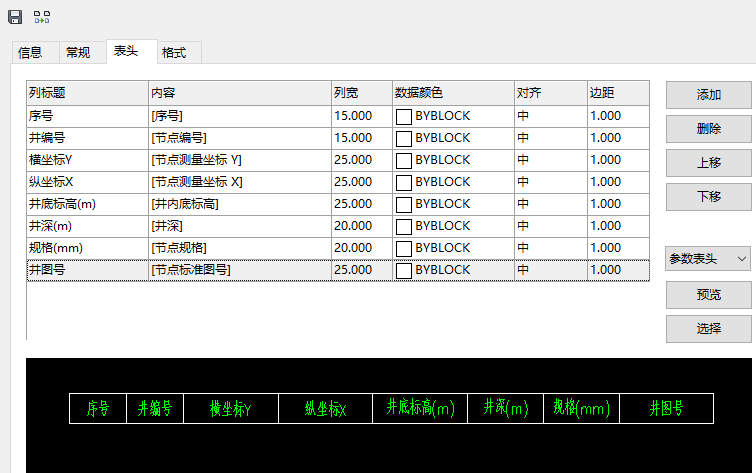Viewport: 756px width, 473px height.
Task: Click the [井内底标高] content cell
Action: (240, 204)
